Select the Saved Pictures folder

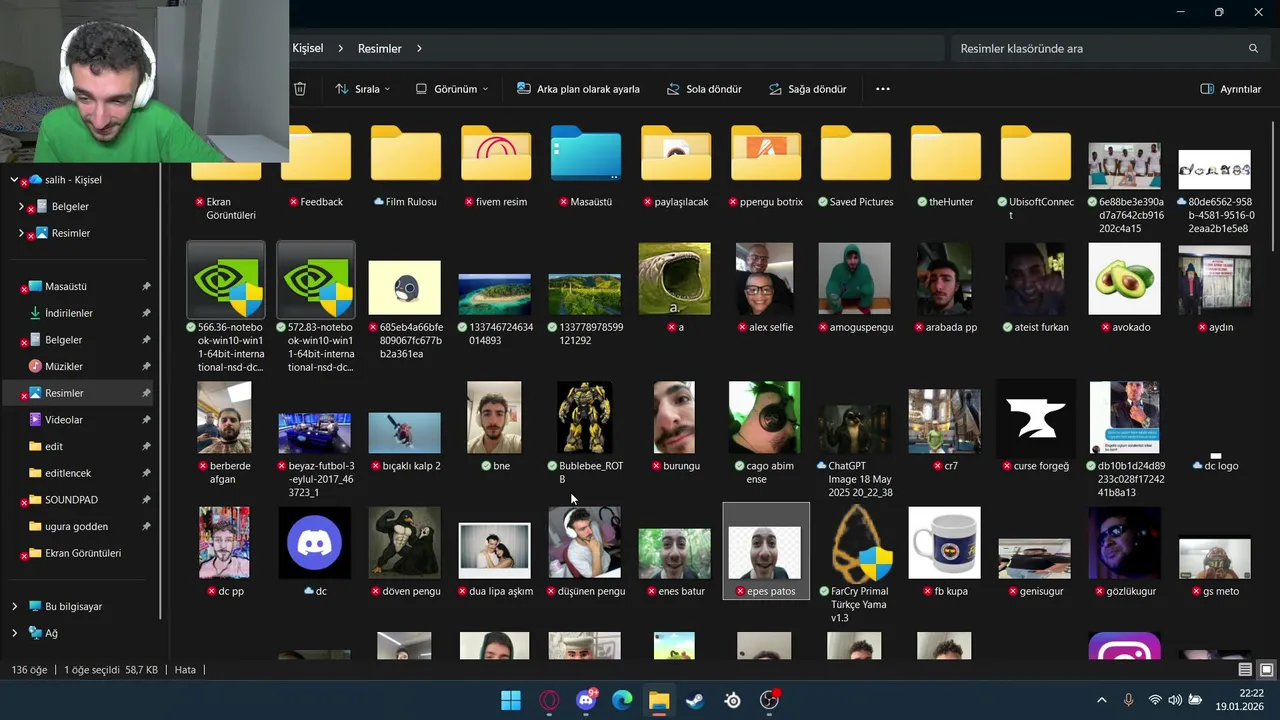[x=855, y=165]
